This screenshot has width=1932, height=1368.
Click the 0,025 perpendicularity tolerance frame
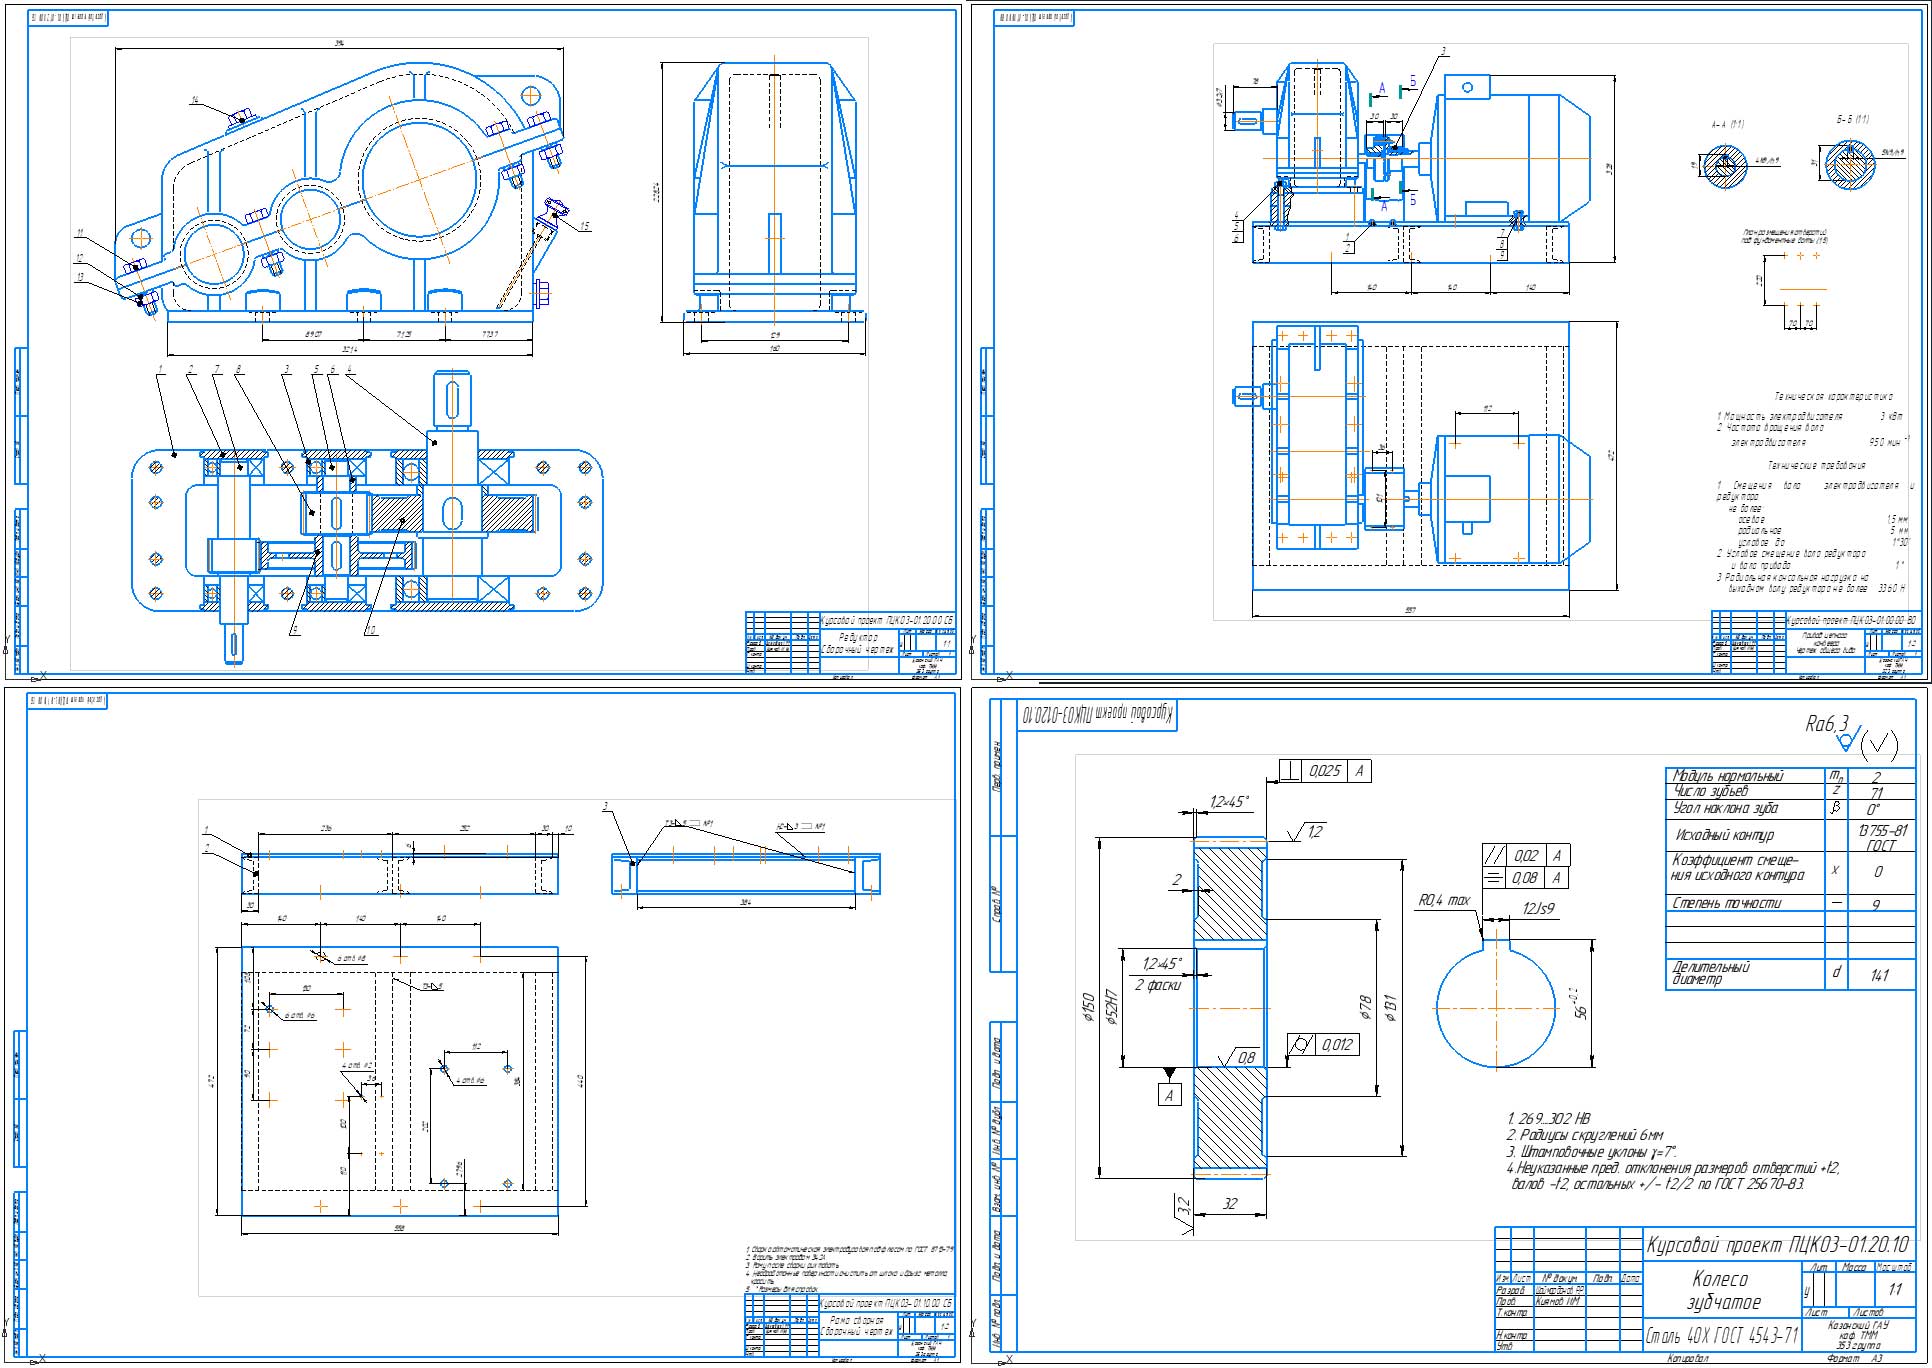tap(1325, 771)
